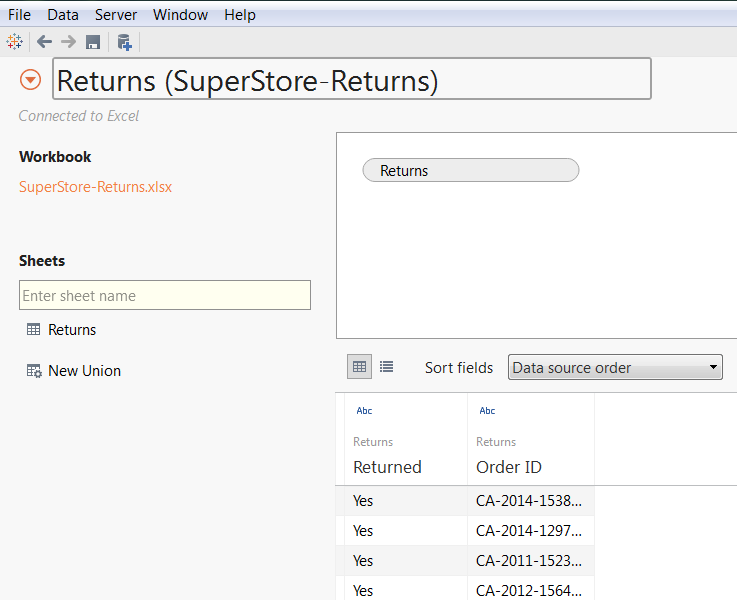Select Yes cell in CA-2014-1297 row
This screenshot has height=600, width=737.
[406, 531]
